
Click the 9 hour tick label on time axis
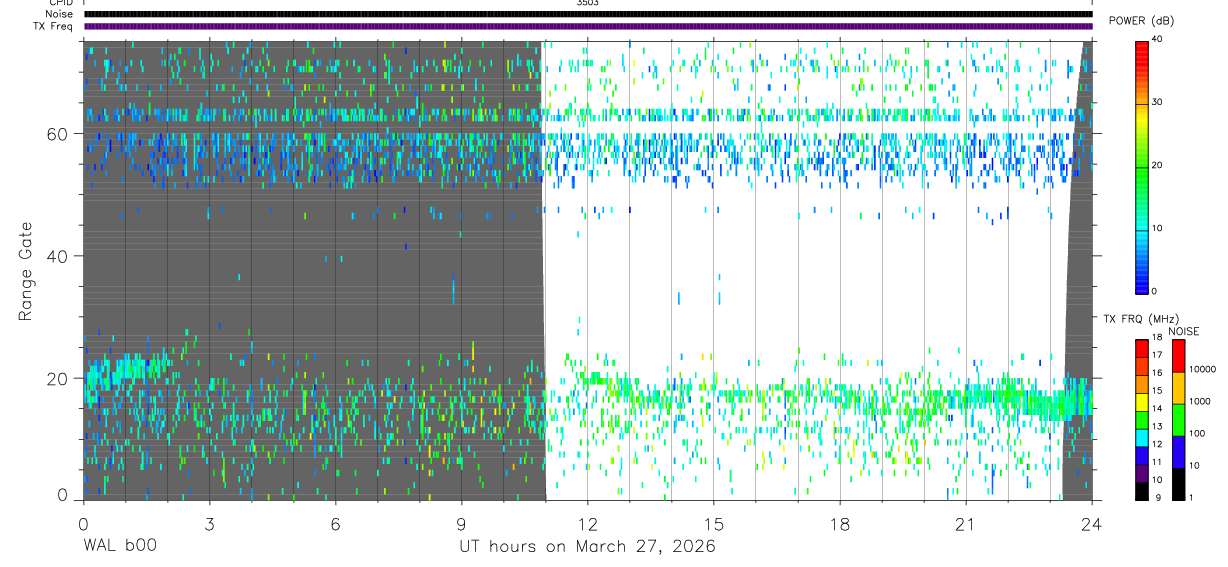[x=461, y=524]
